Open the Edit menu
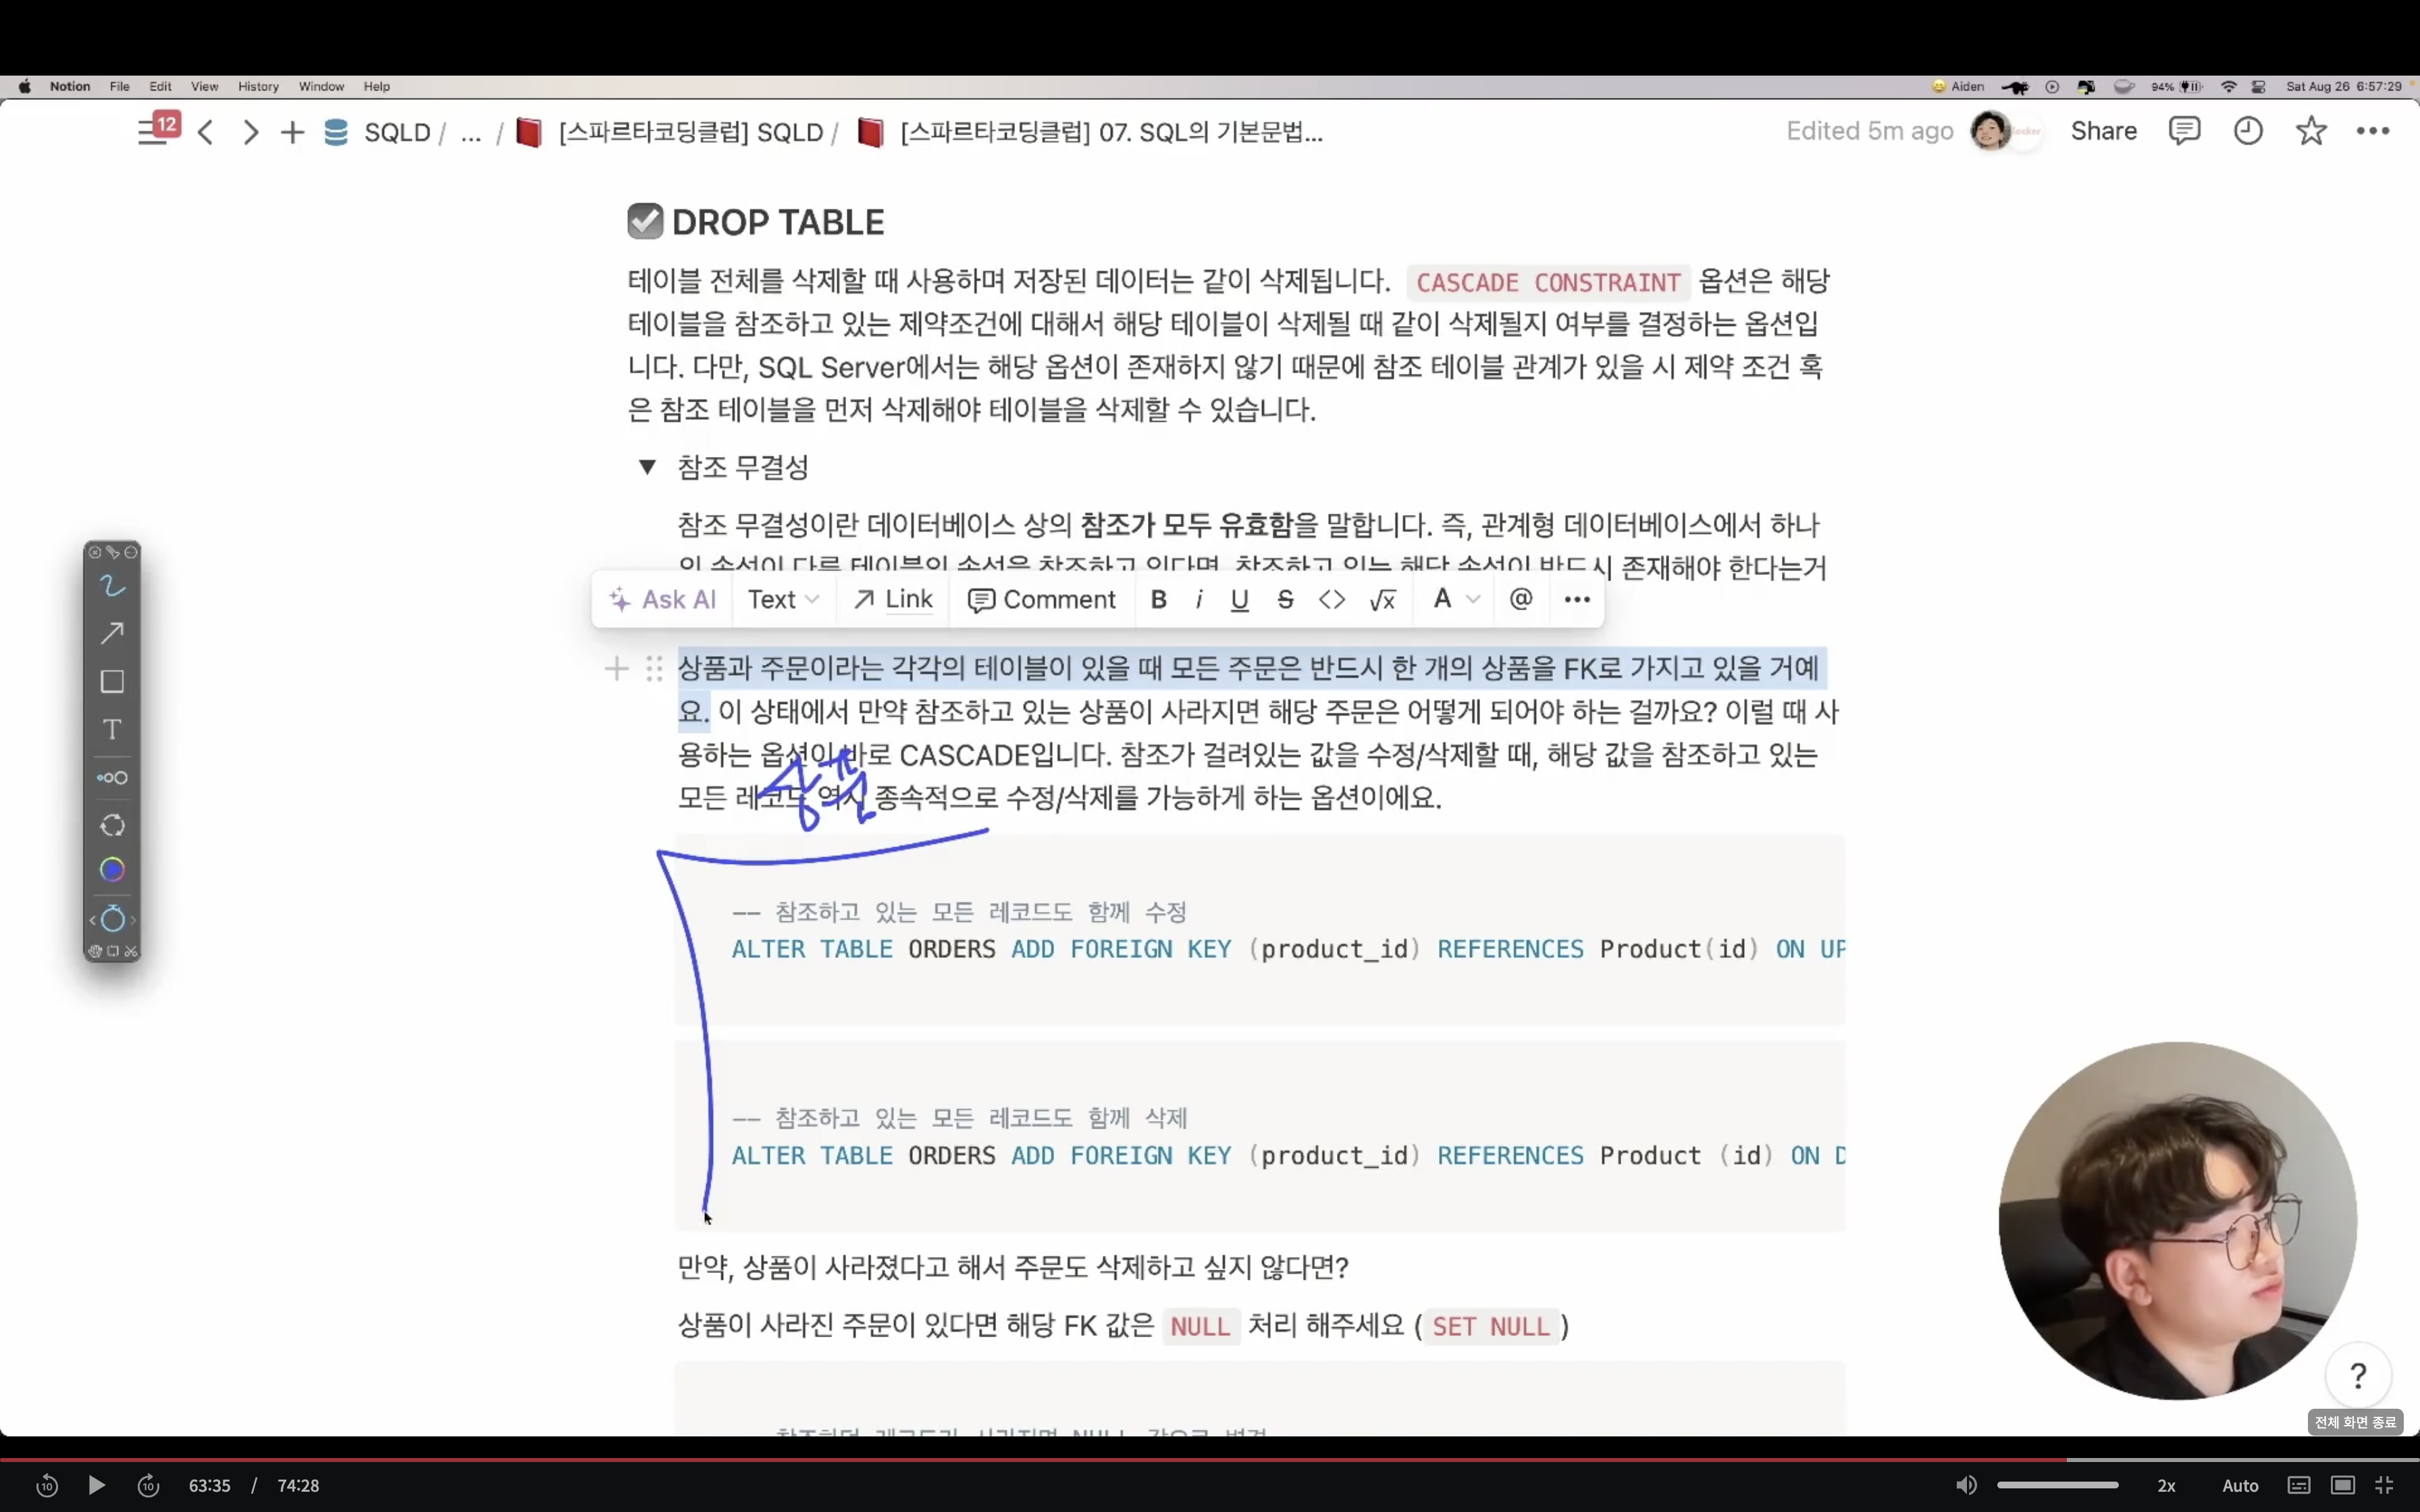This screenshot has width=2420, height=1512. pyautogui.click(x=160, y=86)
